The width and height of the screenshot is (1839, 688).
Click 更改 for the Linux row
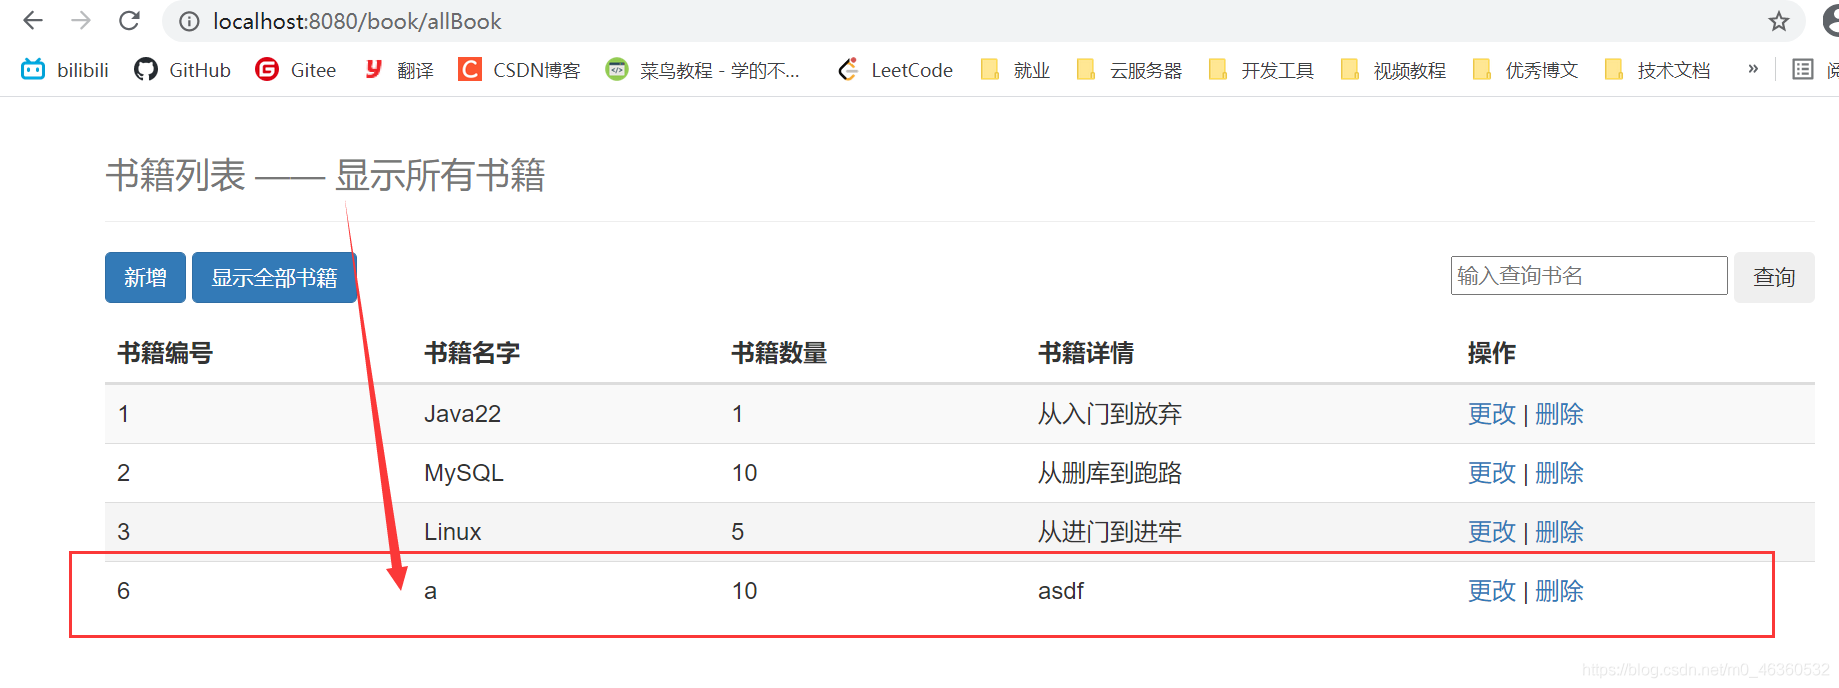(x=1491, y=532)
